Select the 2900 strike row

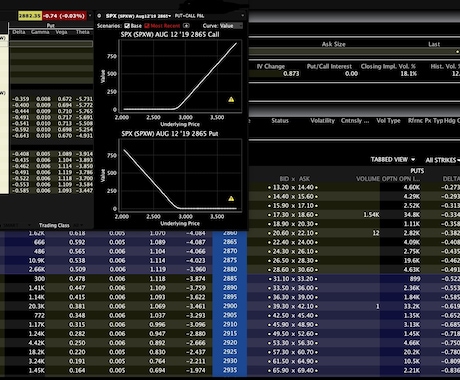click(x=230, y=306)
